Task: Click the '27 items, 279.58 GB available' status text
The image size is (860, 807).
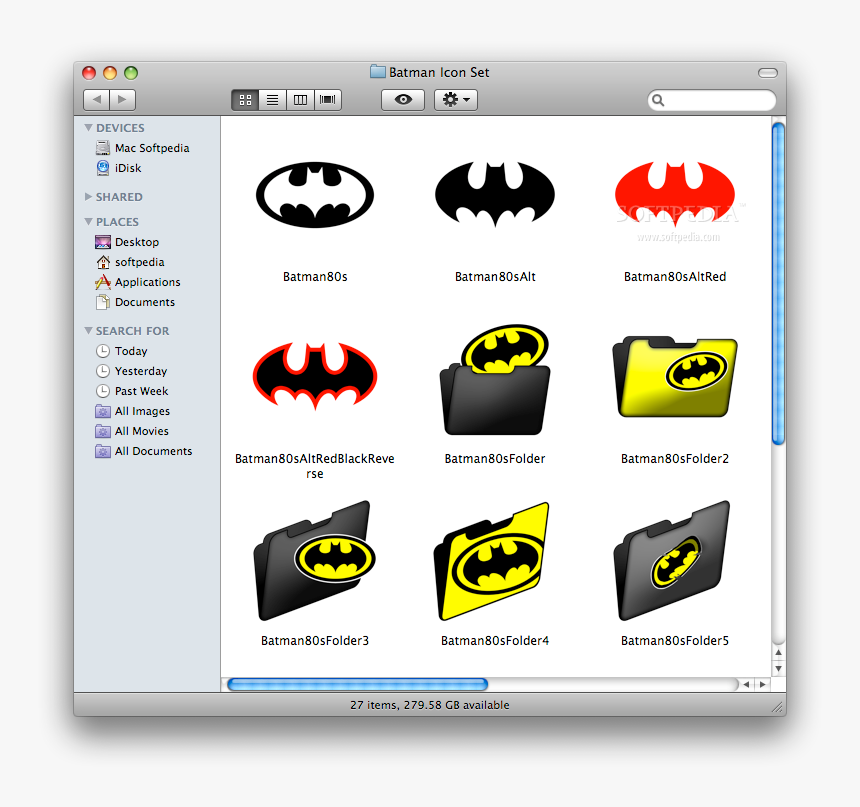Action: click(x=430, y=706)
